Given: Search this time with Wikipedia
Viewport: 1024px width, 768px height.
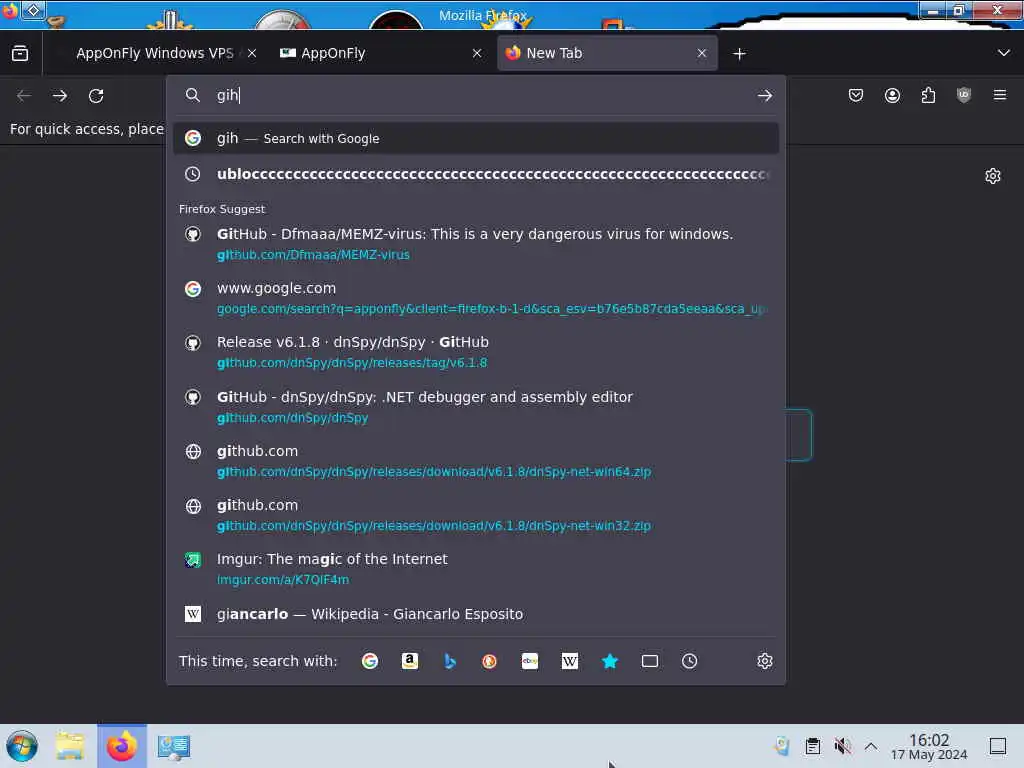Looking at the screenshot, I should click(x=569, y=661).
